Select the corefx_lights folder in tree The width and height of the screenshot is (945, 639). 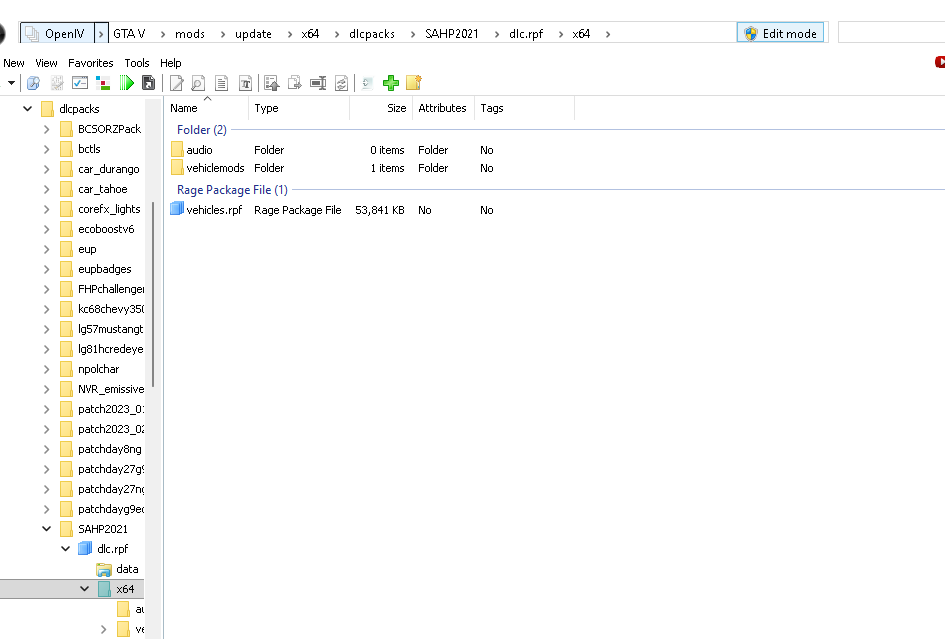click(109, 209)
